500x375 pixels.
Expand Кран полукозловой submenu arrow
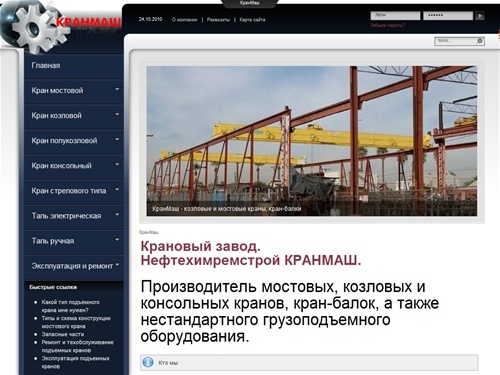[x=117, y=139]
